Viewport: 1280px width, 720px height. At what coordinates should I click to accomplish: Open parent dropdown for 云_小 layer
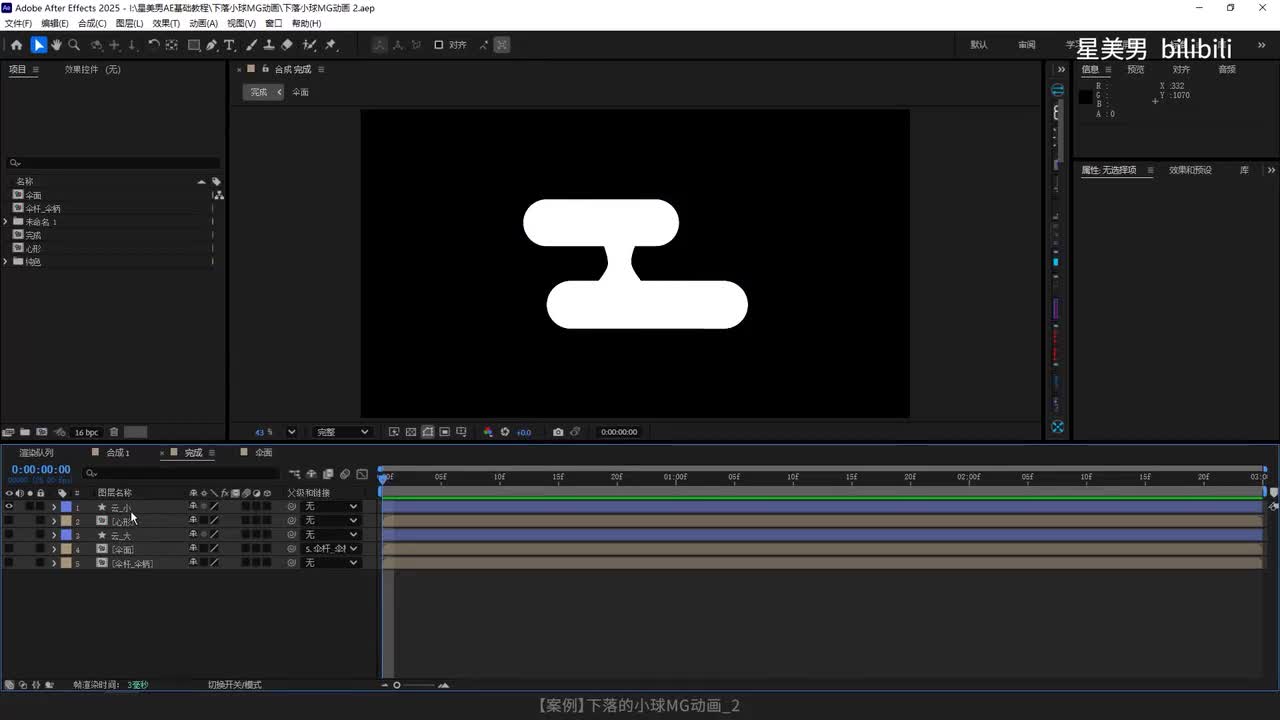[331, 507]
